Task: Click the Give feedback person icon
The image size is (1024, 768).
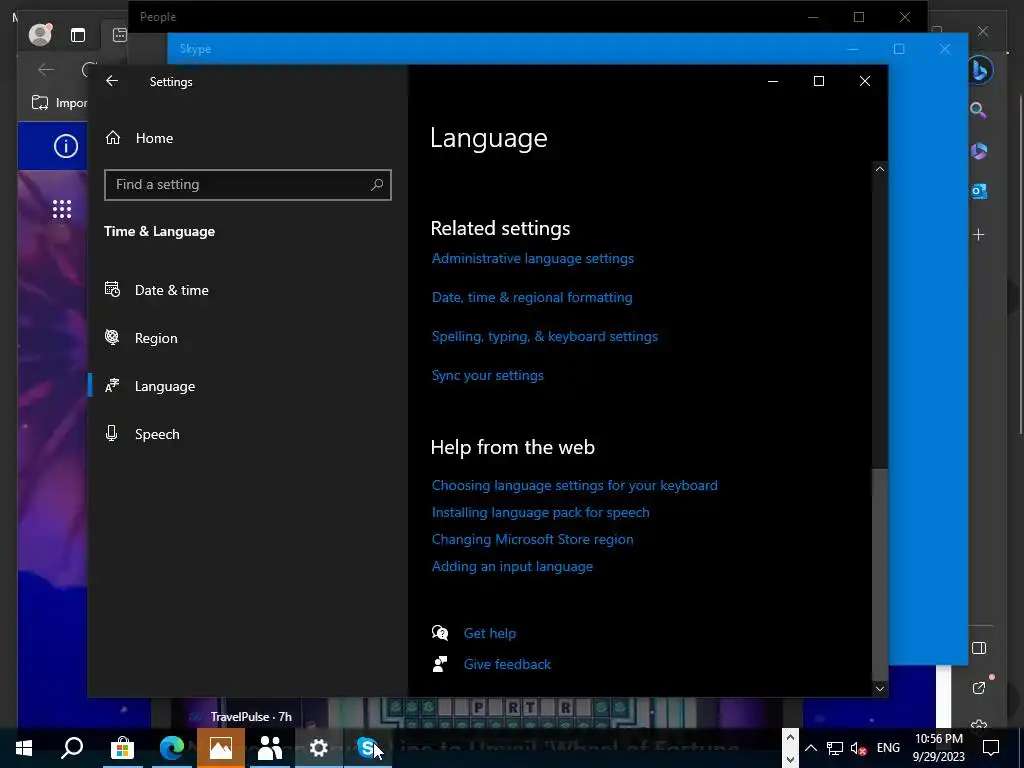Action: coord(440,664)
